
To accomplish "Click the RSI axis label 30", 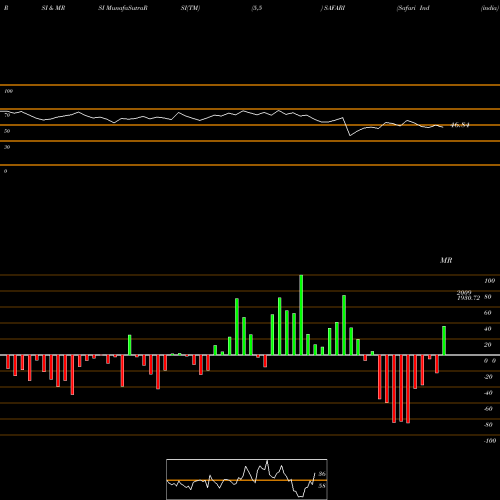I will (x=7, y=147).
